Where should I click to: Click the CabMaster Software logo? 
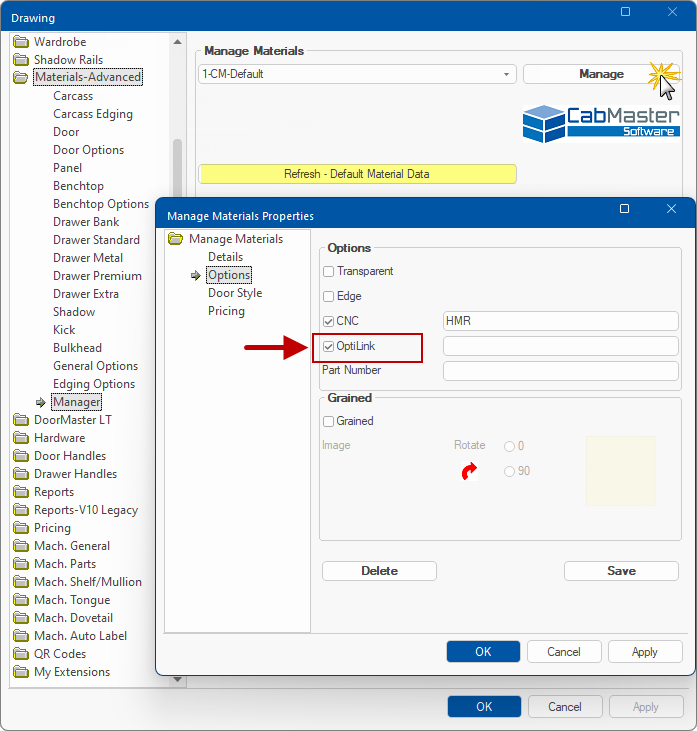tap(600, 122)
